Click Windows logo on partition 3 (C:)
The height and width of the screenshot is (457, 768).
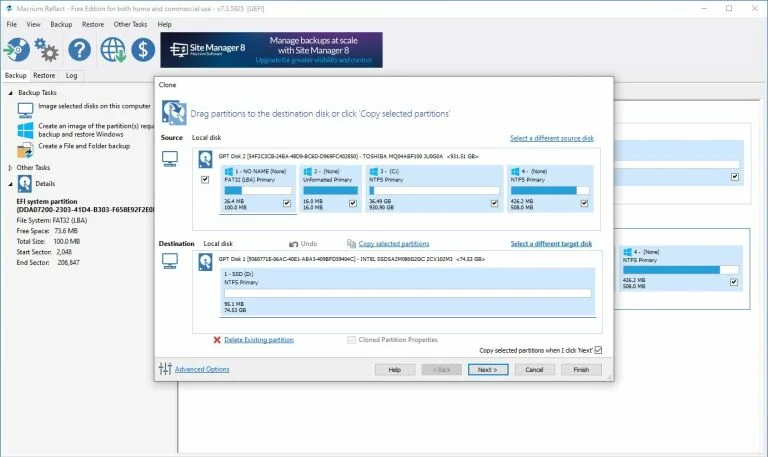(x=373, y=171)
